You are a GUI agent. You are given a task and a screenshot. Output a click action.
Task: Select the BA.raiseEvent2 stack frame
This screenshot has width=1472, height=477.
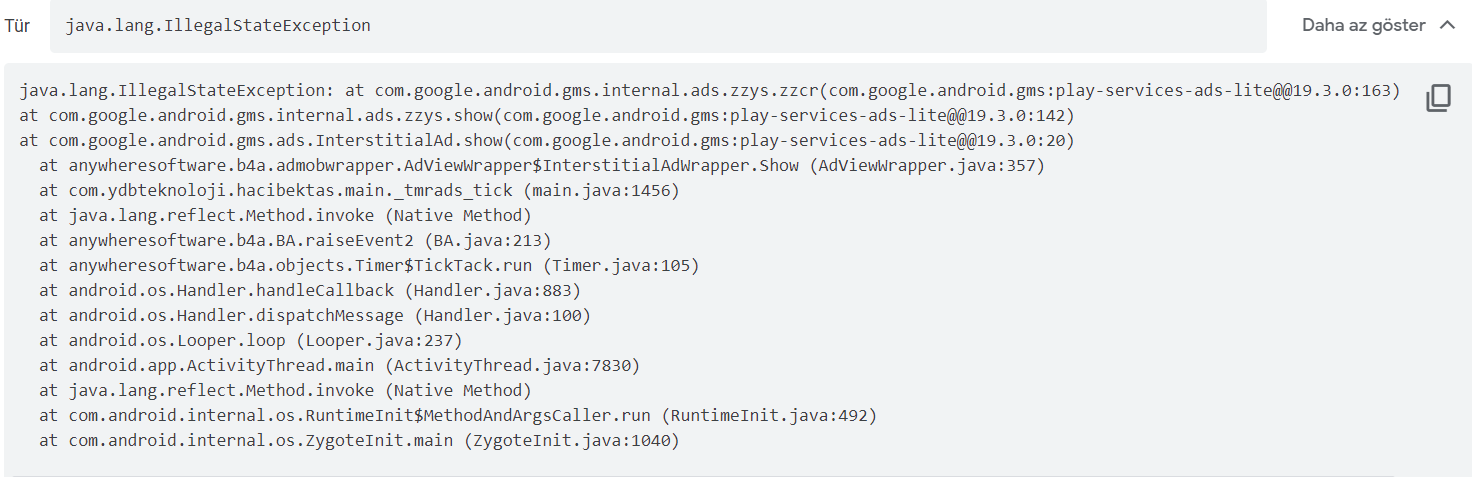coord(295,240)
